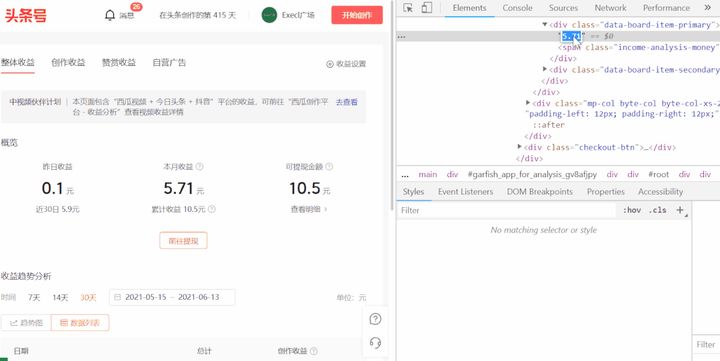
Task: Click the breadcrumb leading ellipsis
Action: tap(405, 175)
